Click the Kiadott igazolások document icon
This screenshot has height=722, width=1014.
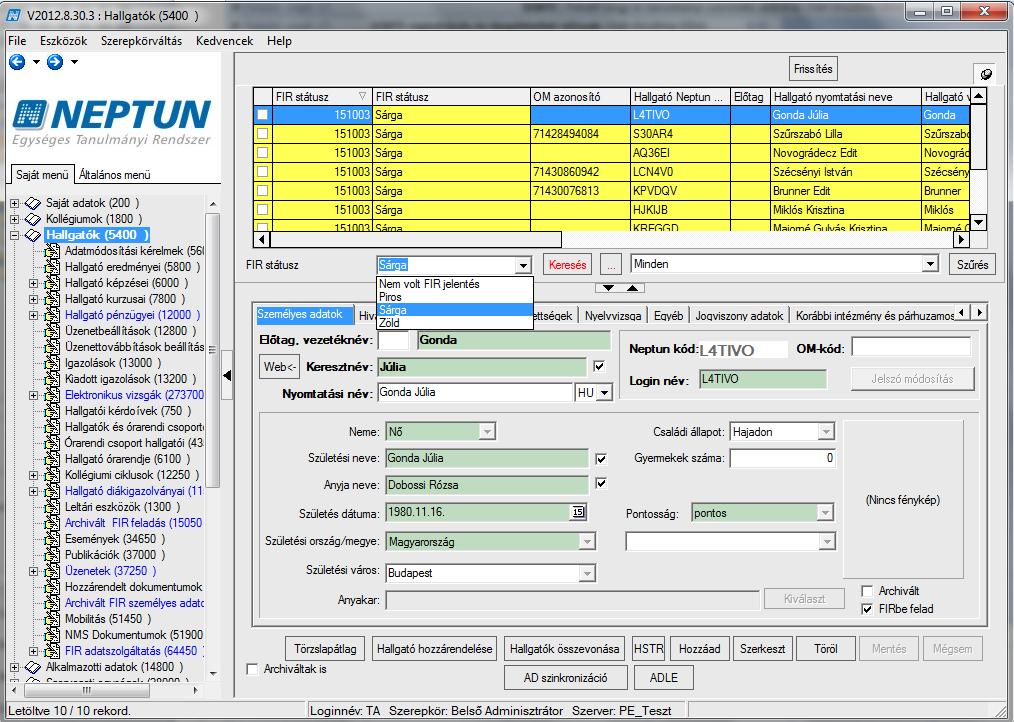point(52,379)
